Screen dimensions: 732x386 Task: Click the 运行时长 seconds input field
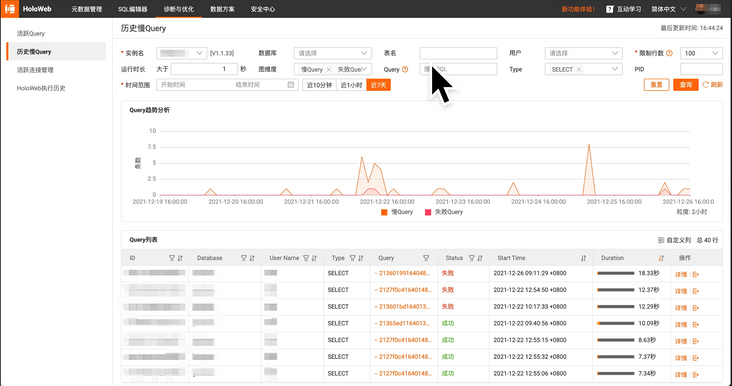click(x=204, y=69)
